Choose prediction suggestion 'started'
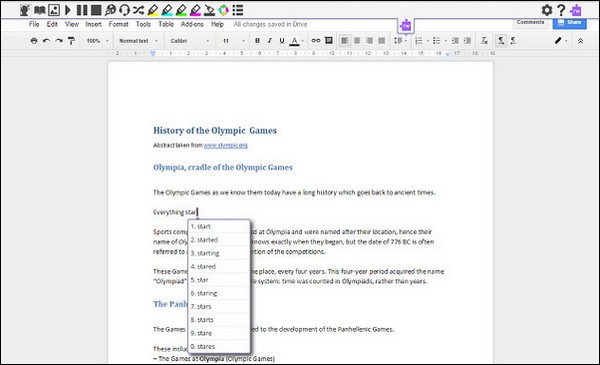Screen dimensions: 600x365 point(219,240)
